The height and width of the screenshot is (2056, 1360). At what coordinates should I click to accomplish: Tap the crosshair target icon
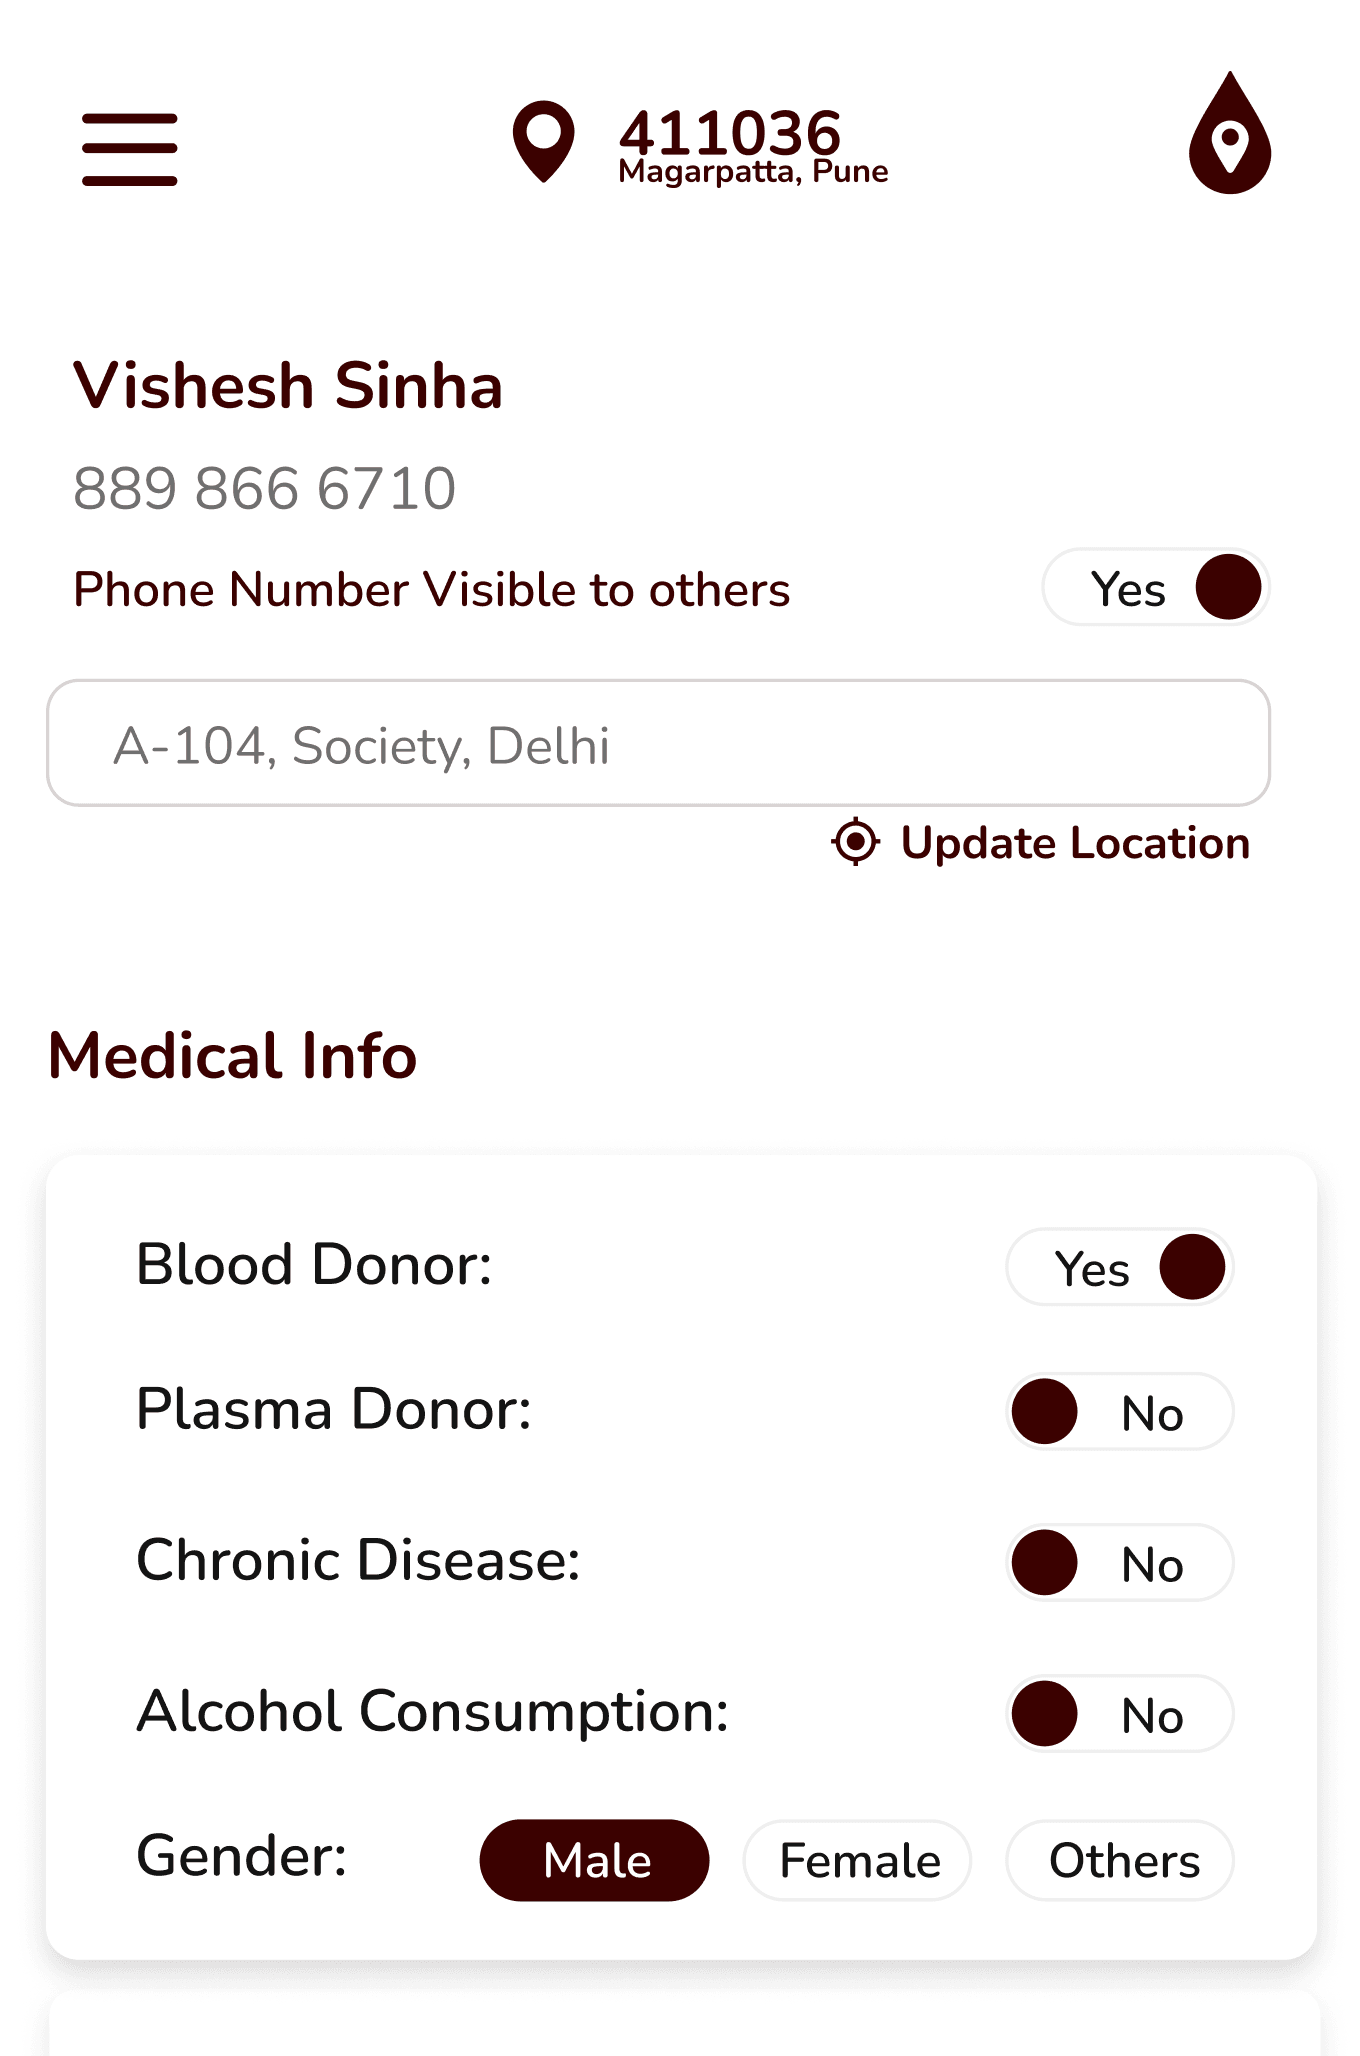click(x=856, y=842)
